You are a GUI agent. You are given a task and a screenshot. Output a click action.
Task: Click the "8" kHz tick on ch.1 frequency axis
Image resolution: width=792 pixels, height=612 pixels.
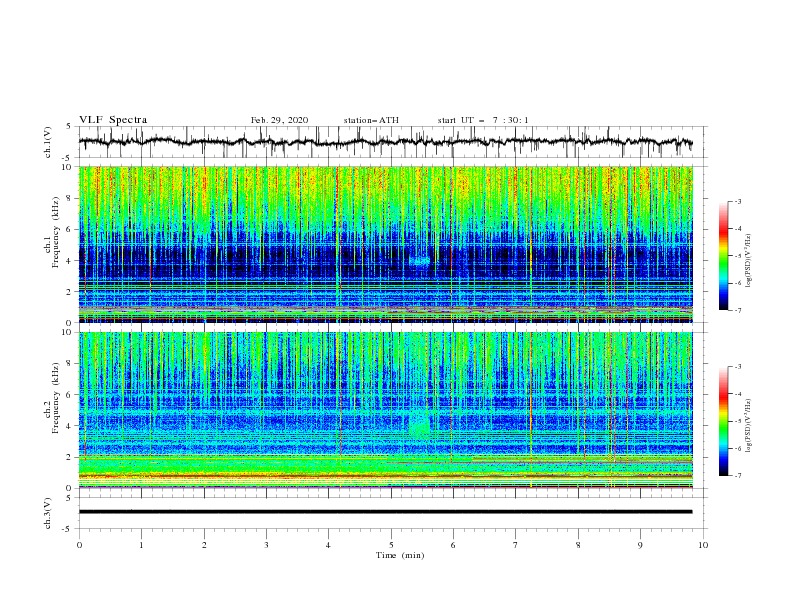(70, 198)
